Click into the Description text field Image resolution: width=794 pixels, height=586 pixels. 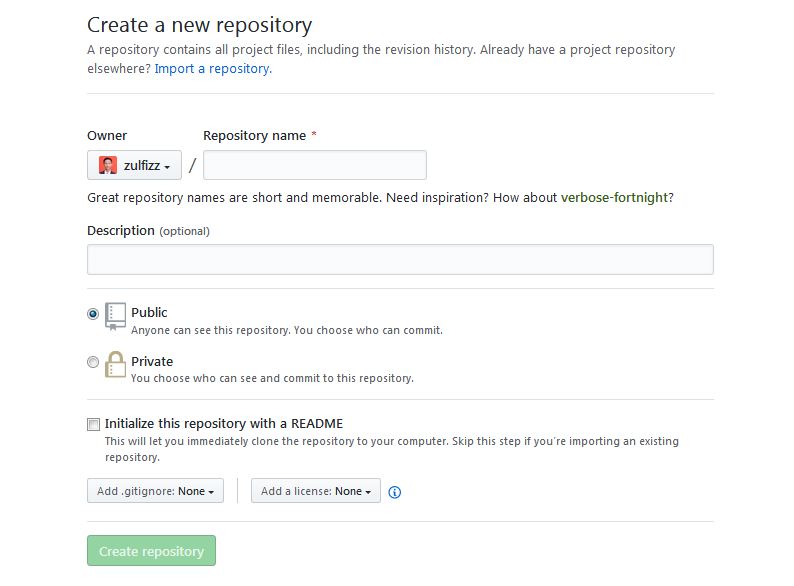[400, 259]
